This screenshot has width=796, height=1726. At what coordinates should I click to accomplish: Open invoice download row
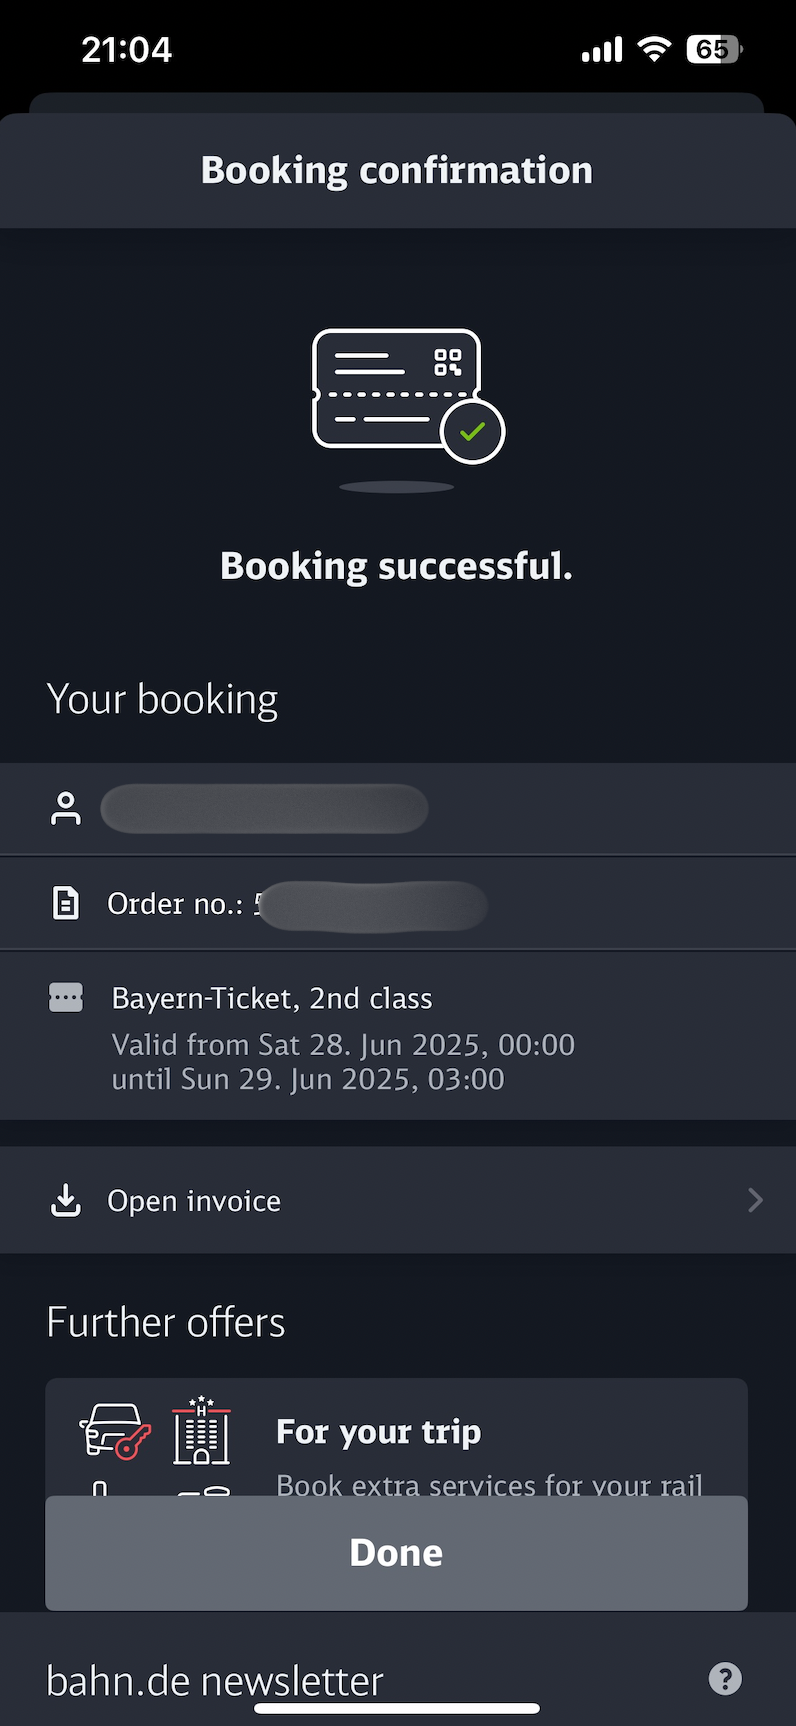tap(398, 1200)
